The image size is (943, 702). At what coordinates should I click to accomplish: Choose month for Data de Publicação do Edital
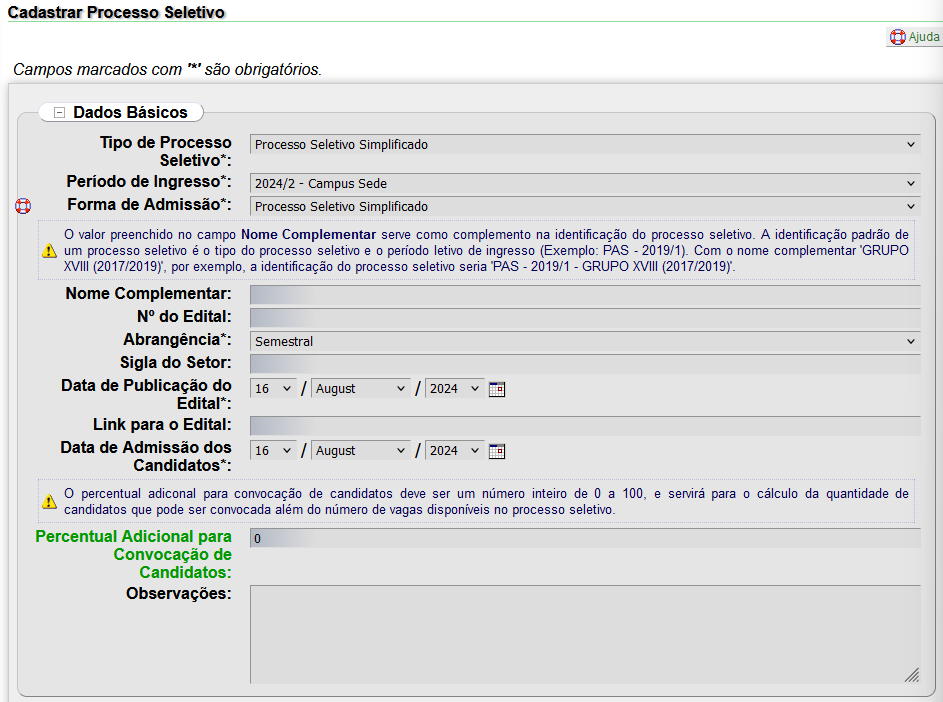[x=361, y=389]
